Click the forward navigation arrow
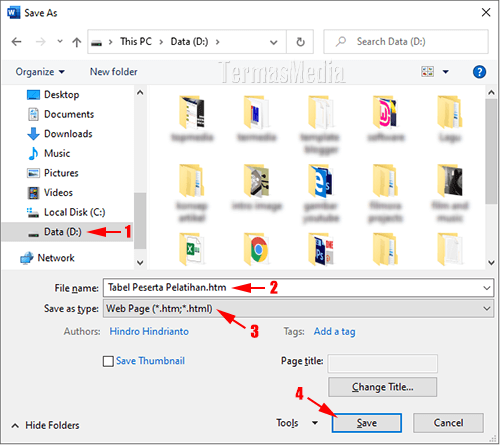 40,42
